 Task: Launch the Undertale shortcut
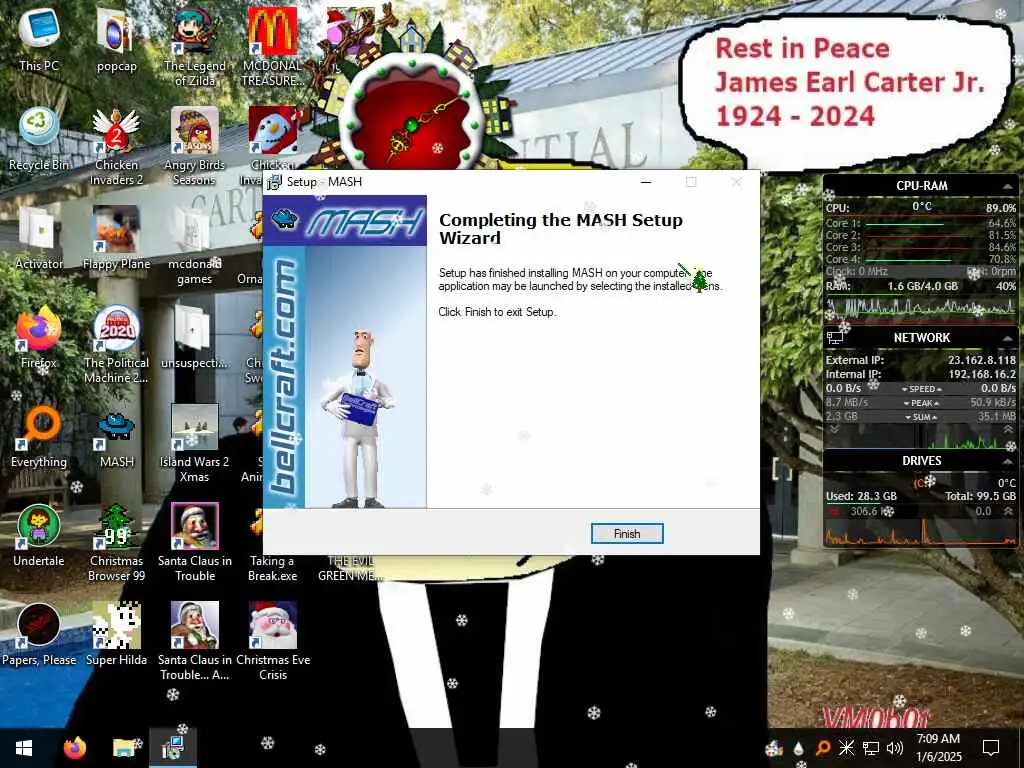(39, 536)
